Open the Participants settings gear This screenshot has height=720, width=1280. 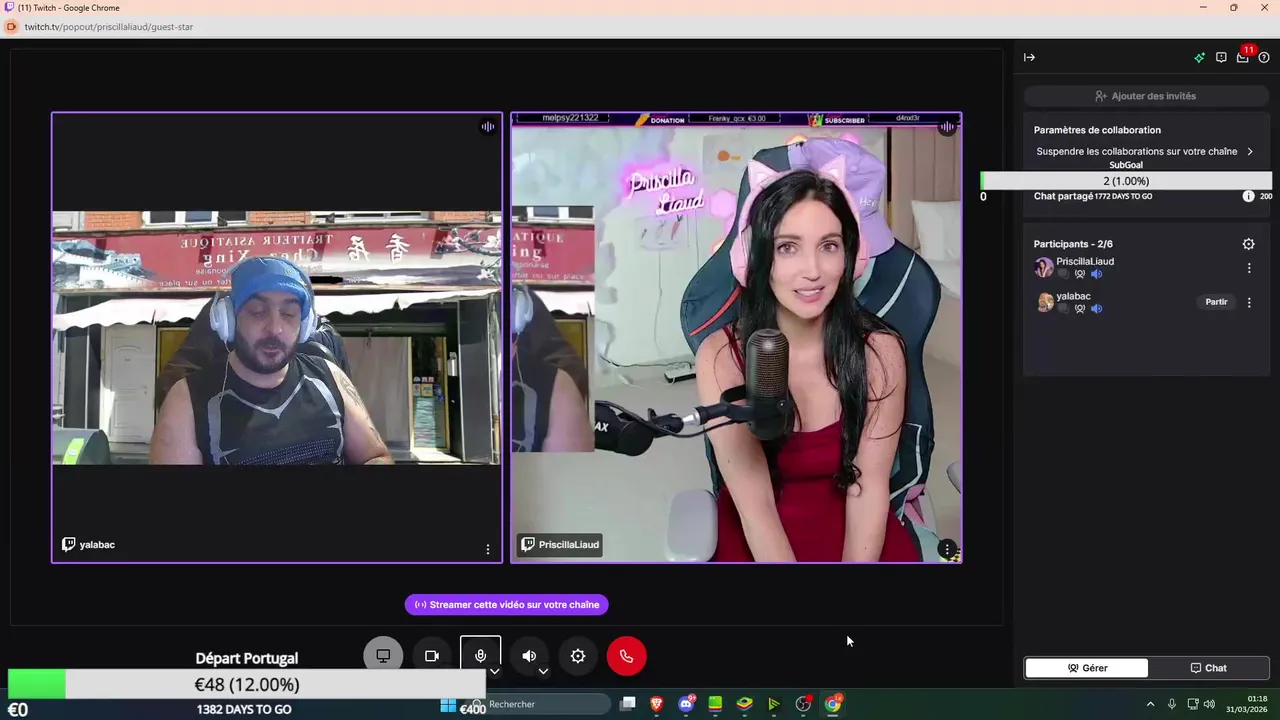click(1248, 244)
